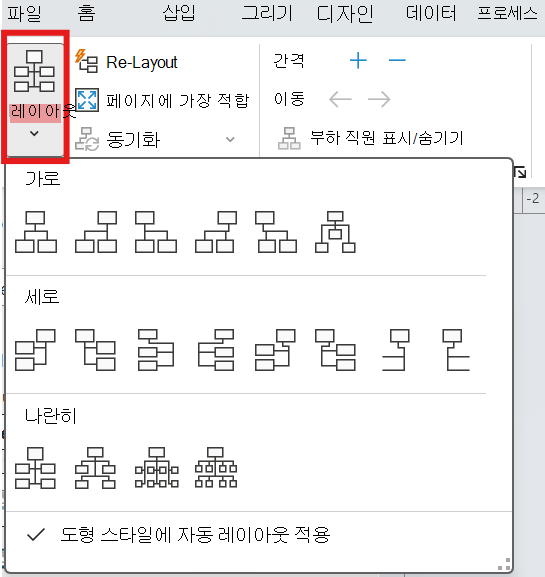545x577 pixels.
Task: Select third 세로 layout icon
Action: 156,350
